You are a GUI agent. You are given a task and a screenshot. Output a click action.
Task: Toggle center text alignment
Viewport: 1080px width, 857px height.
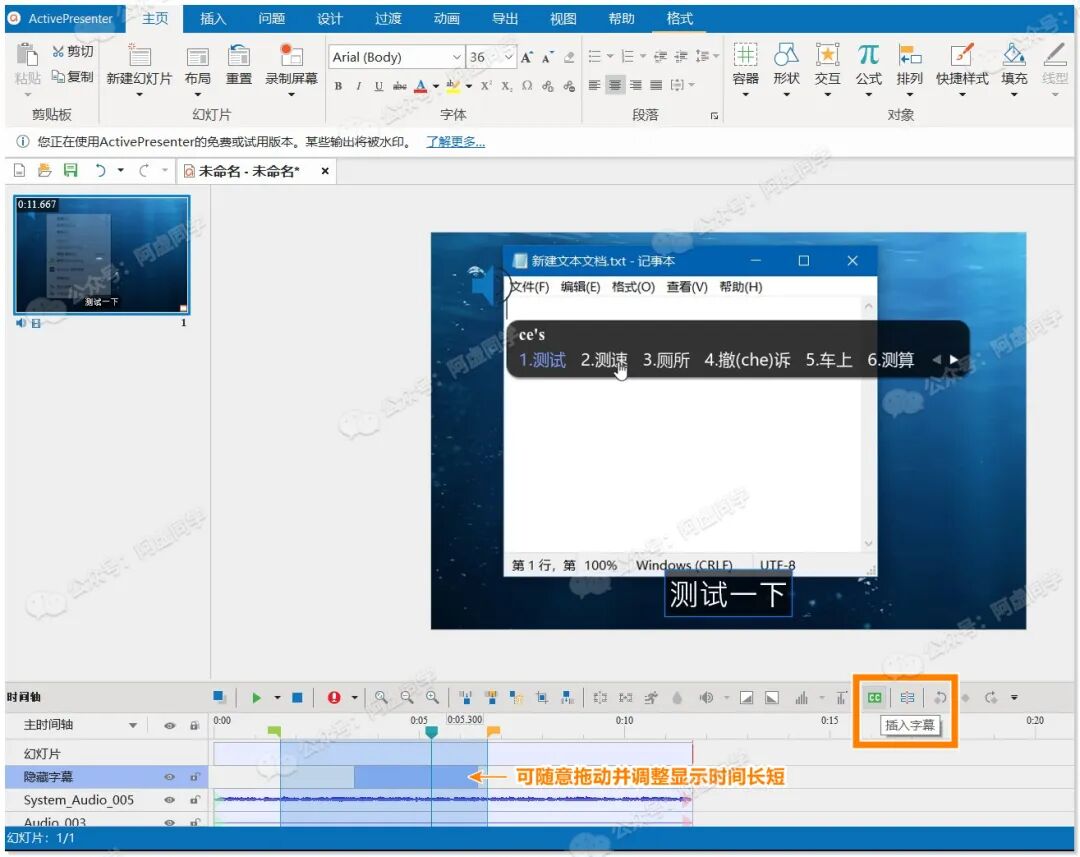615,85
